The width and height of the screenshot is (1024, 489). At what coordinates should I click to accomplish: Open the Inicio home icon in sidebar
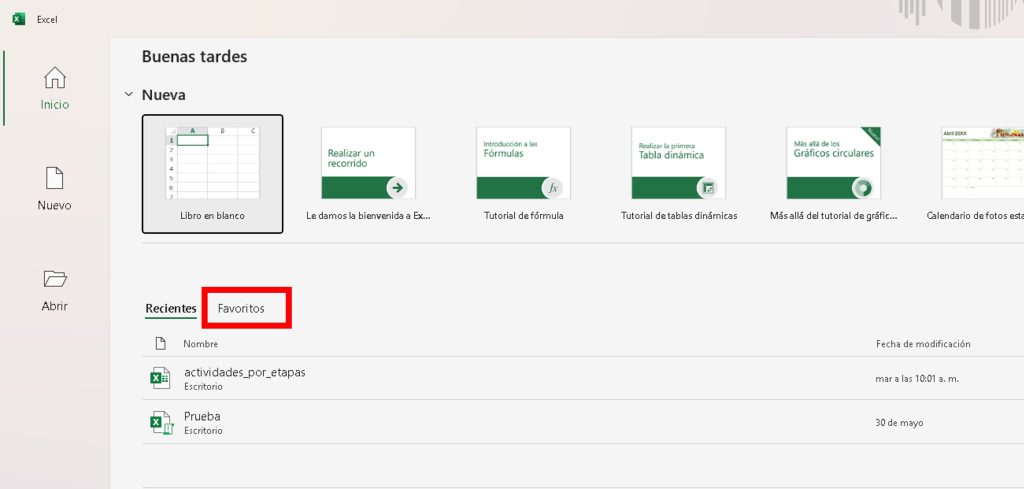coord(55,79)
